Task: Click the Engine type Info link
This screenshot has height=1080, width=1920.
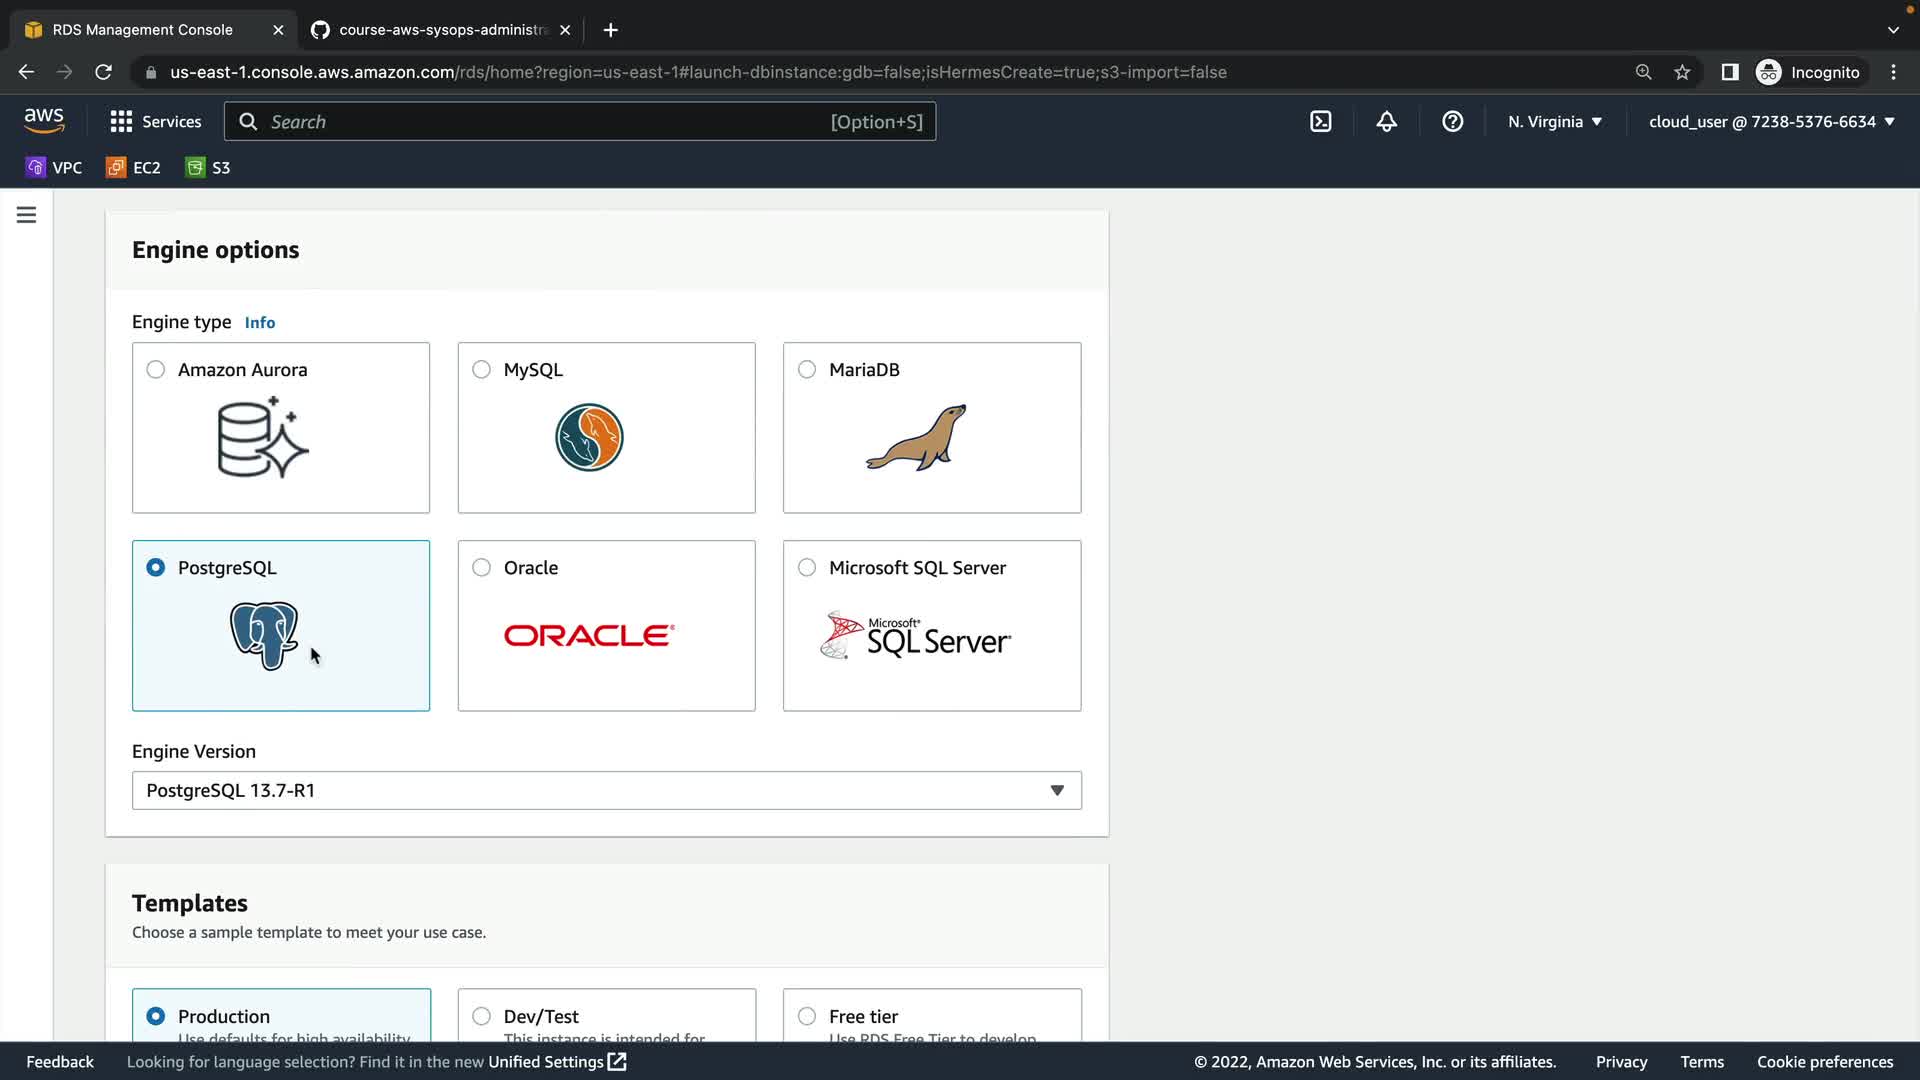Action: [259, 323]
